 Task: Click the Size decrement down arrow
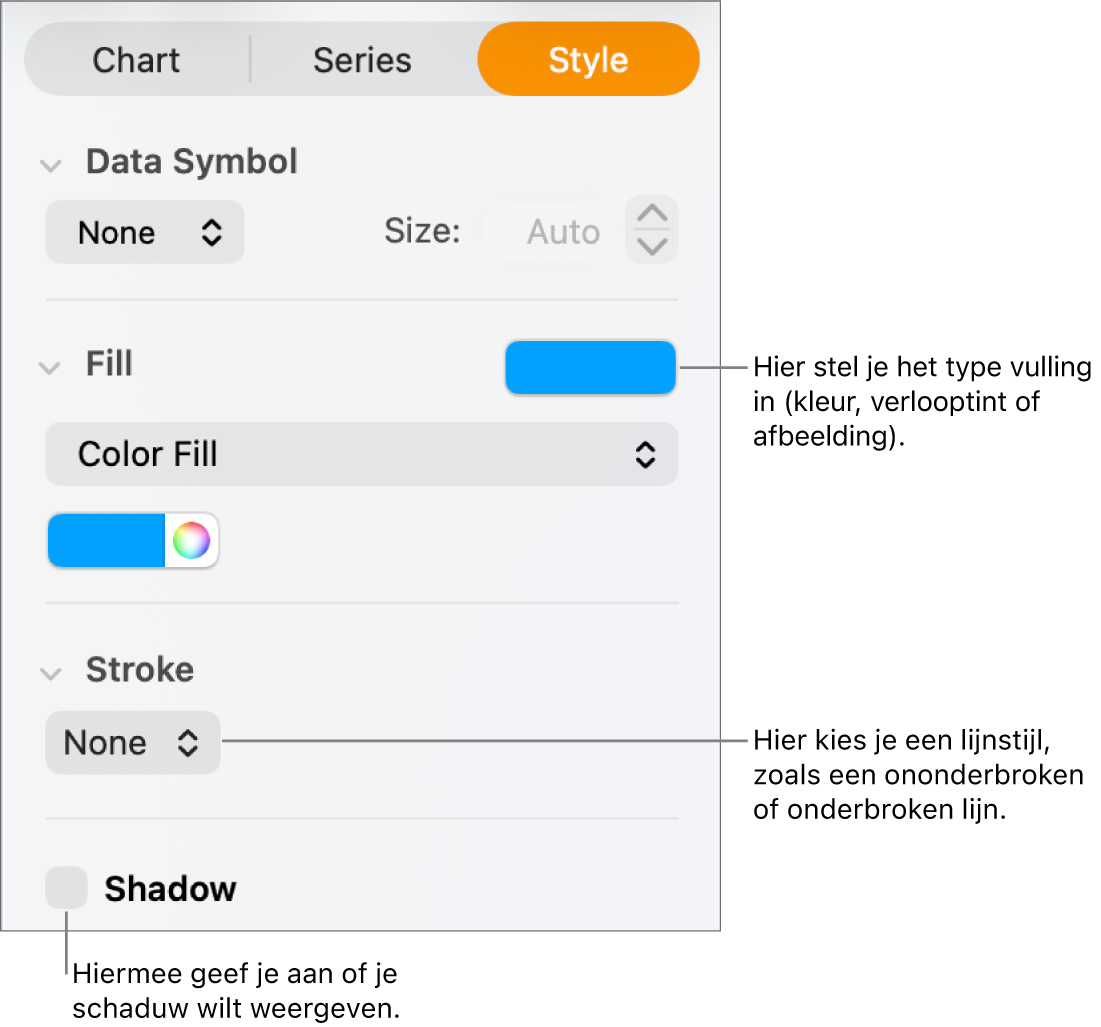[x=652, y=247]
